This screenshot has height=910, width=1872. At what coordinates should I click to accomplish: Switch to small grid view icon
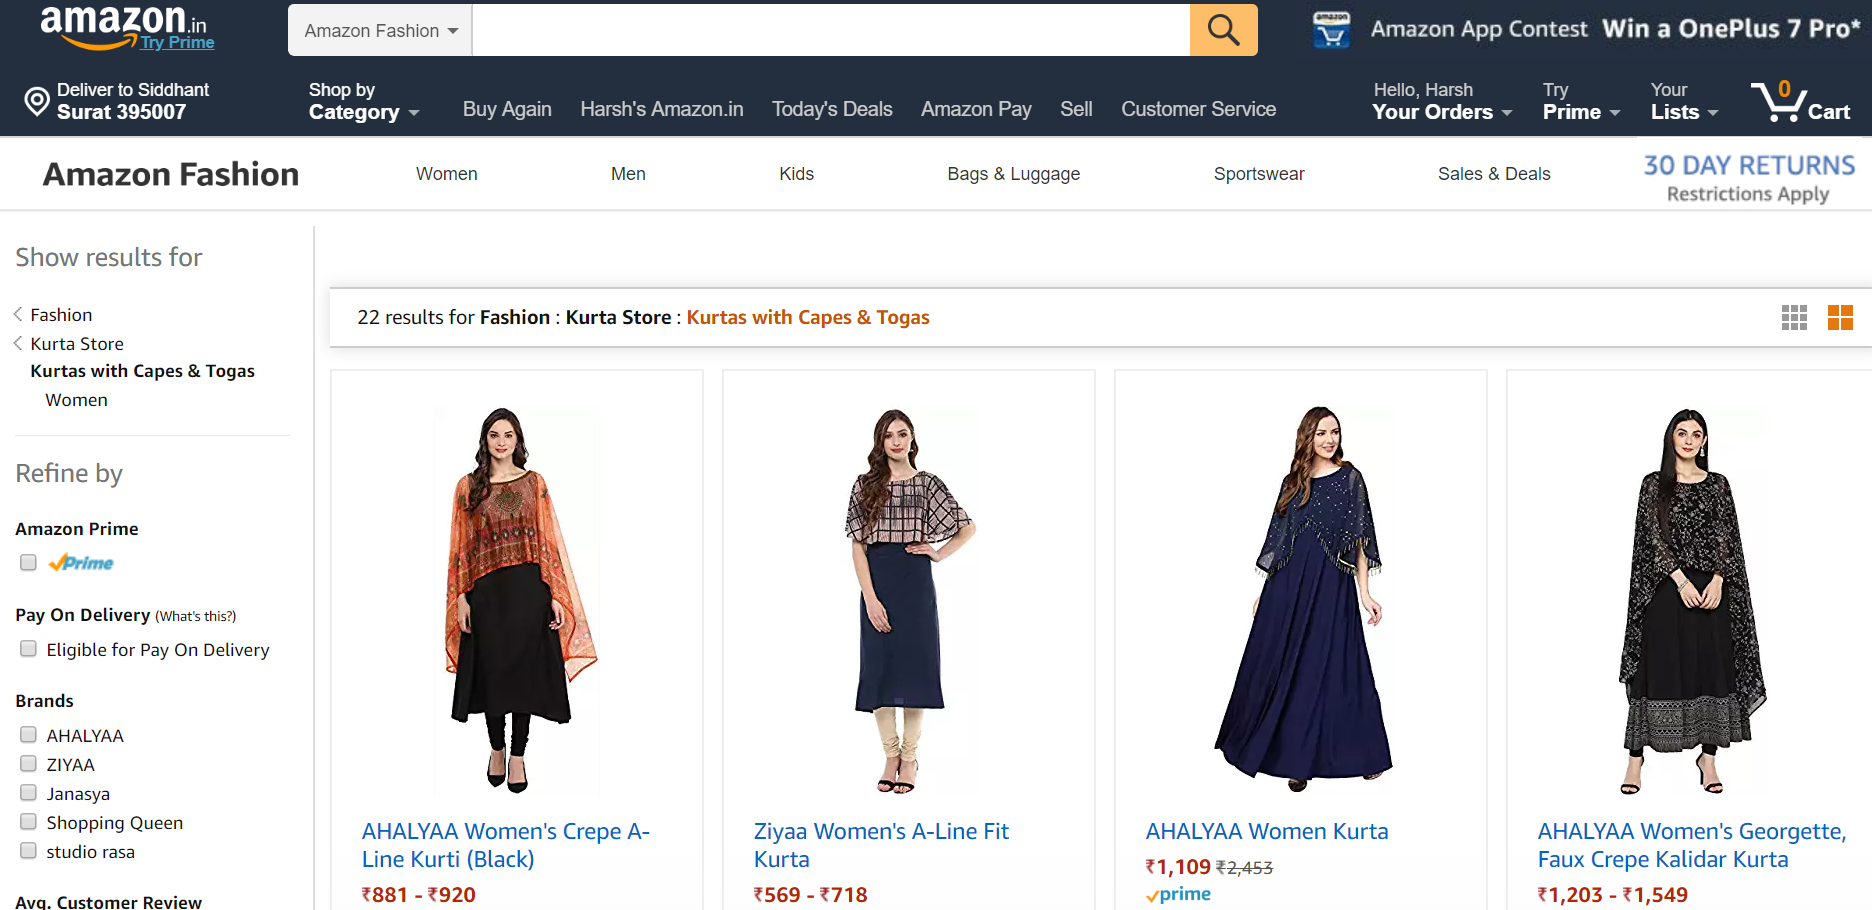point(1794,317)
